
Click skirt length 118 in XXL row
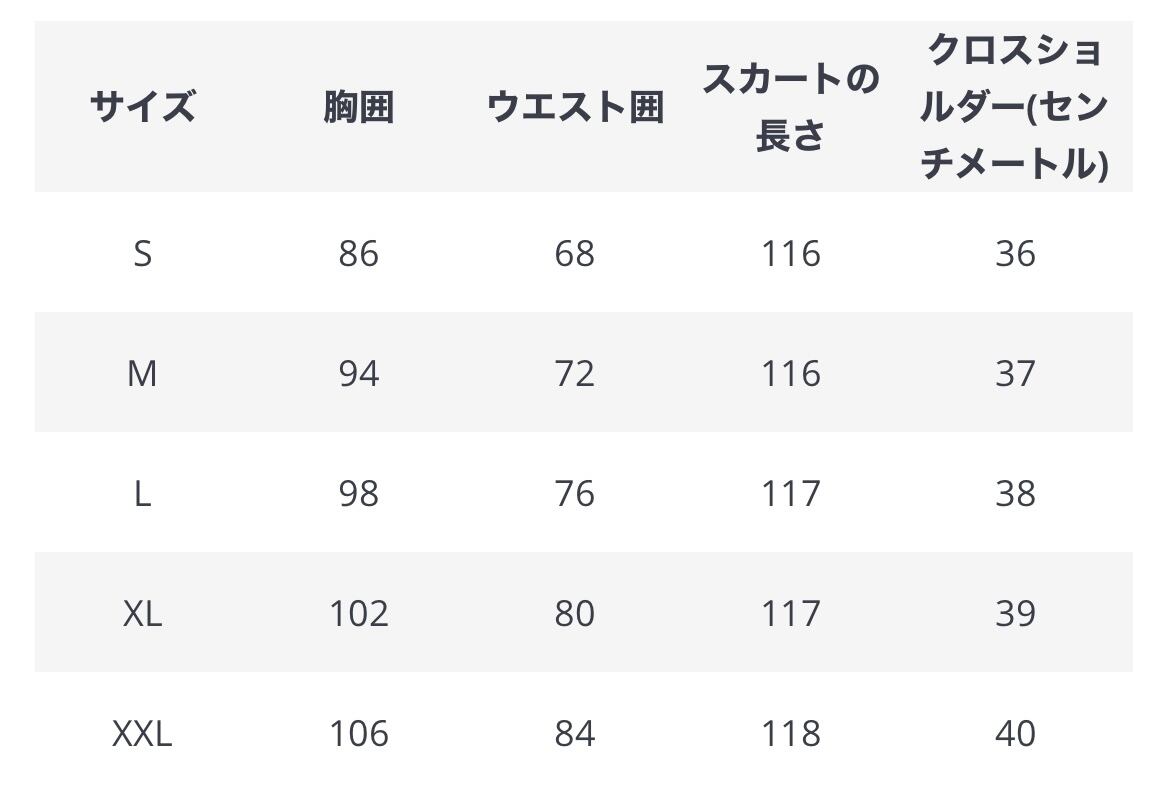790,733
